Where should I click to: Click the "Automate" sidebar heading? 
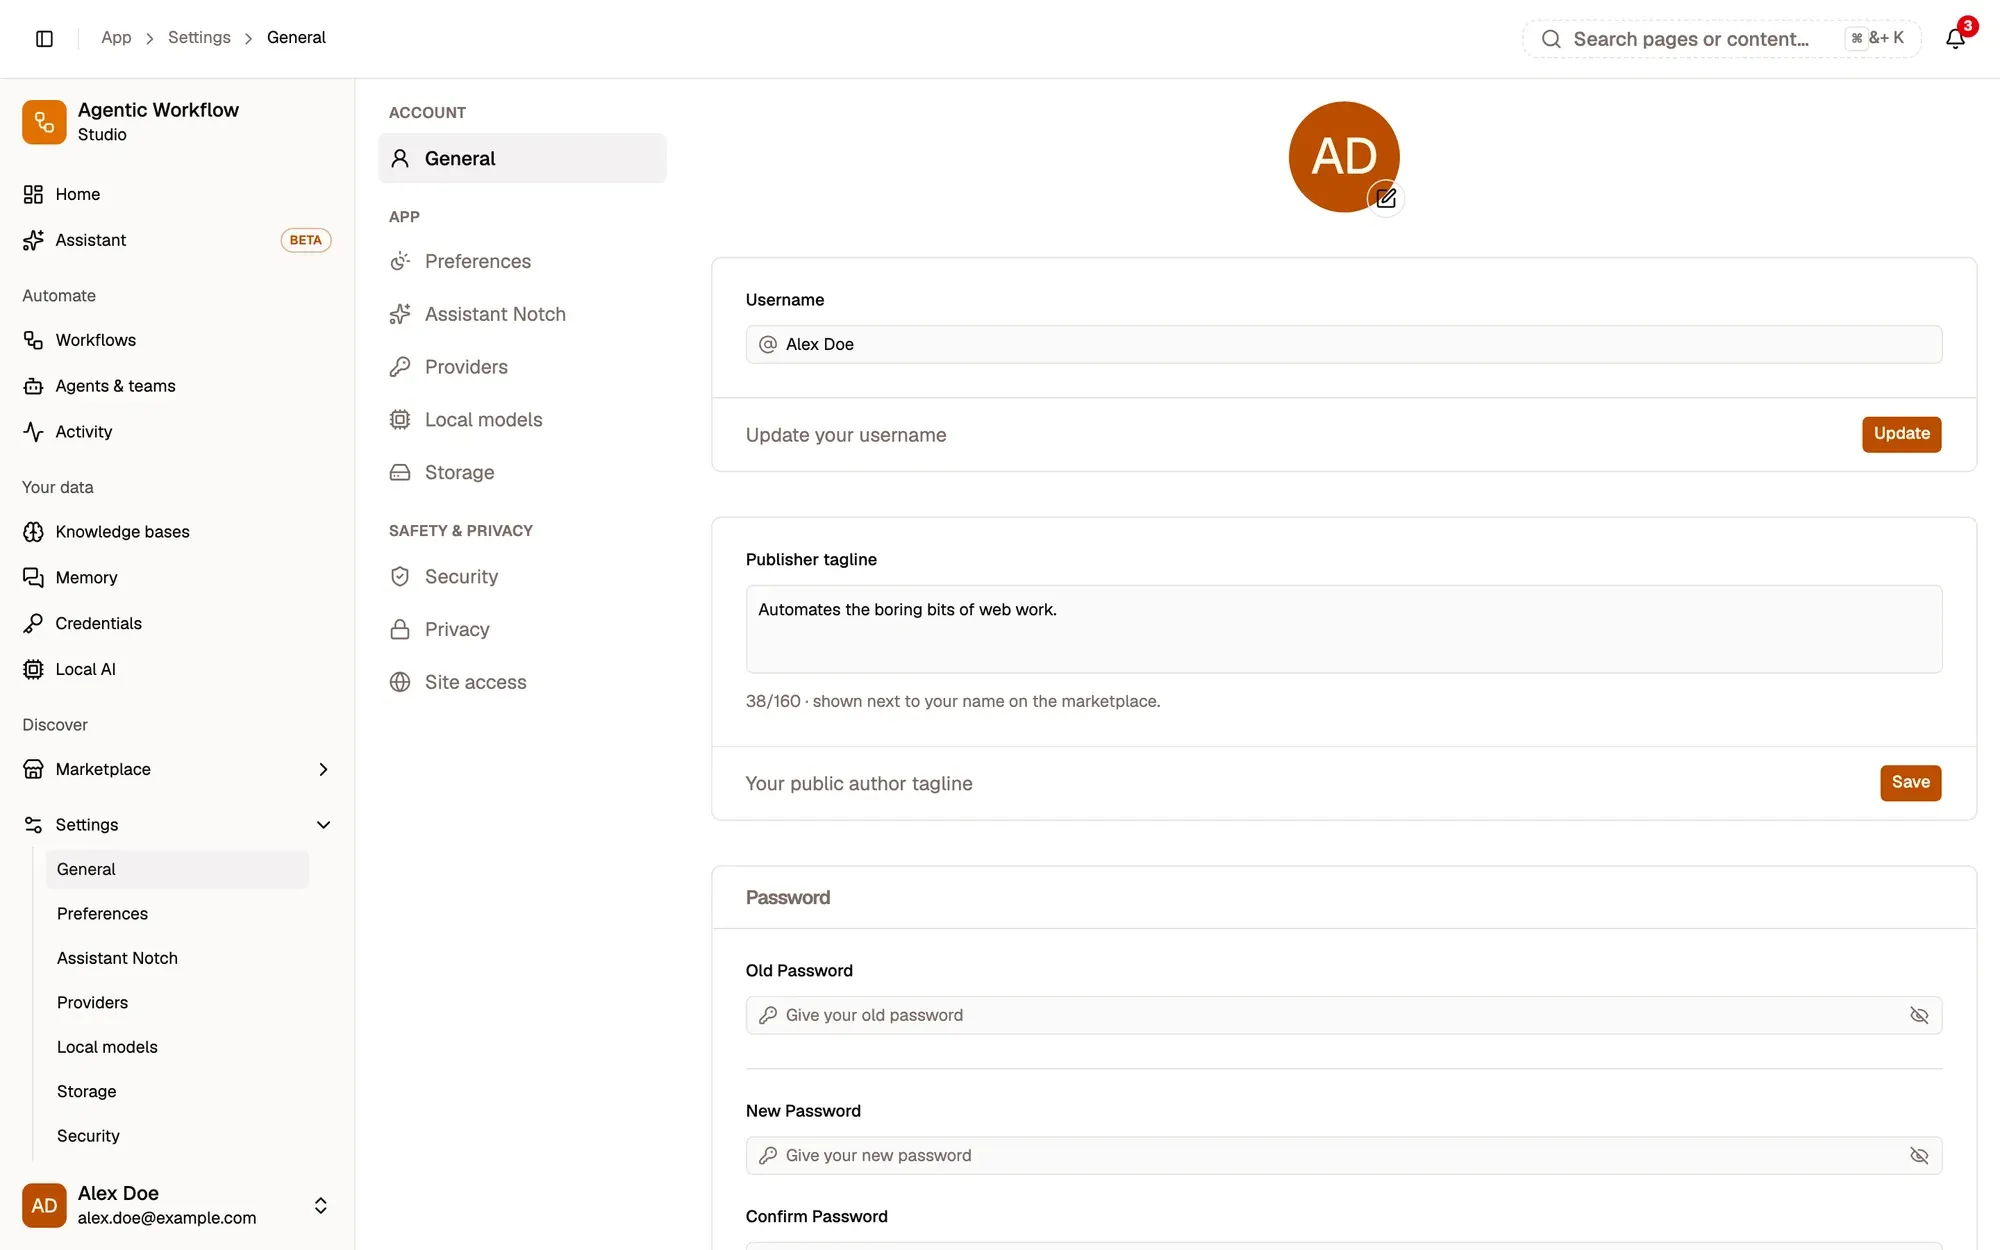click(x=59, y=296)
